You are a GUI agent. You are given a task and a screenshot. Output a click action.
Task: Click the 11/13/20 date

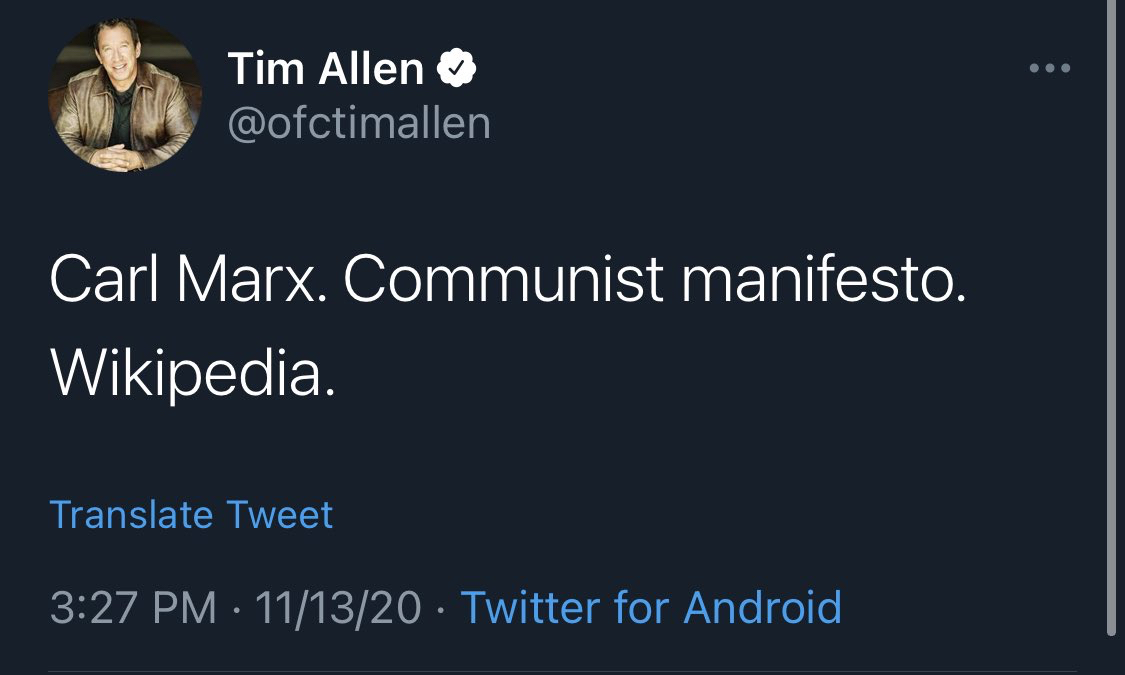pos(338,607)
